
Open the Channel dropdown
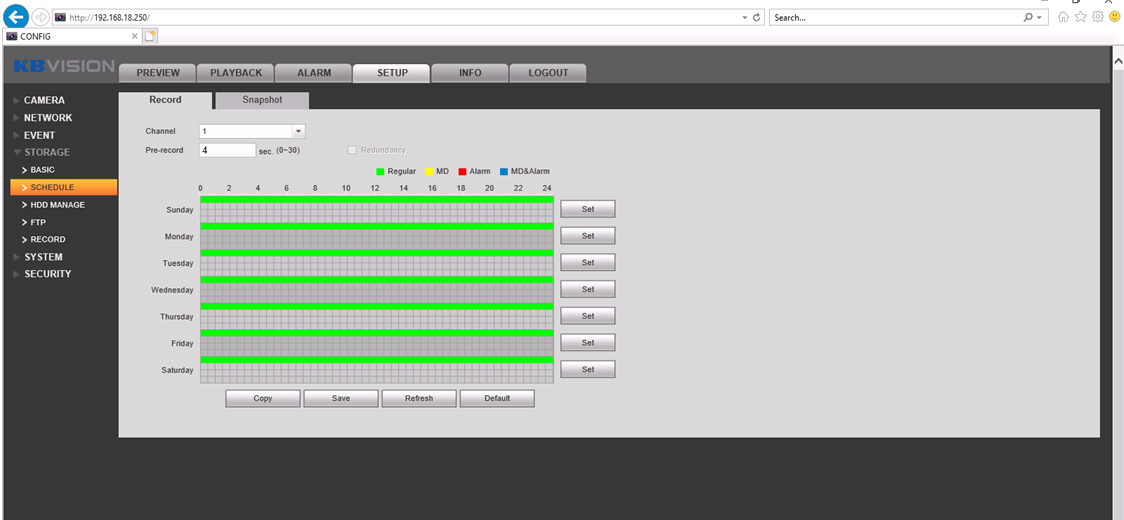click(x=297, y=131)
